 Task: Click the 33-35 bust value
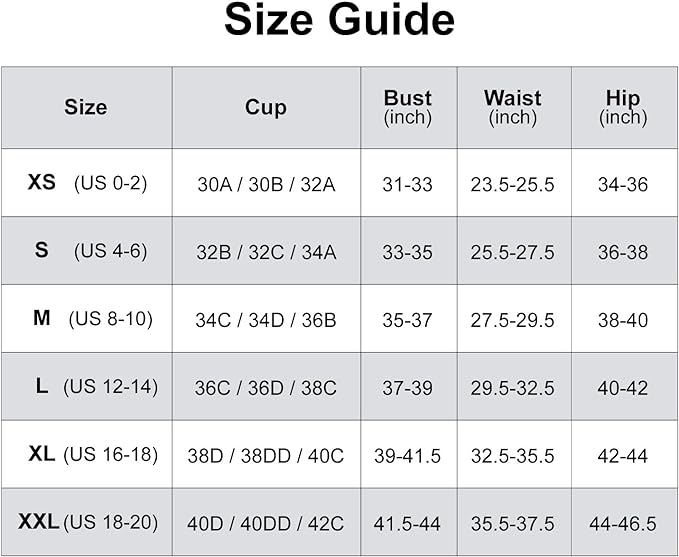(x=407, y=253)
